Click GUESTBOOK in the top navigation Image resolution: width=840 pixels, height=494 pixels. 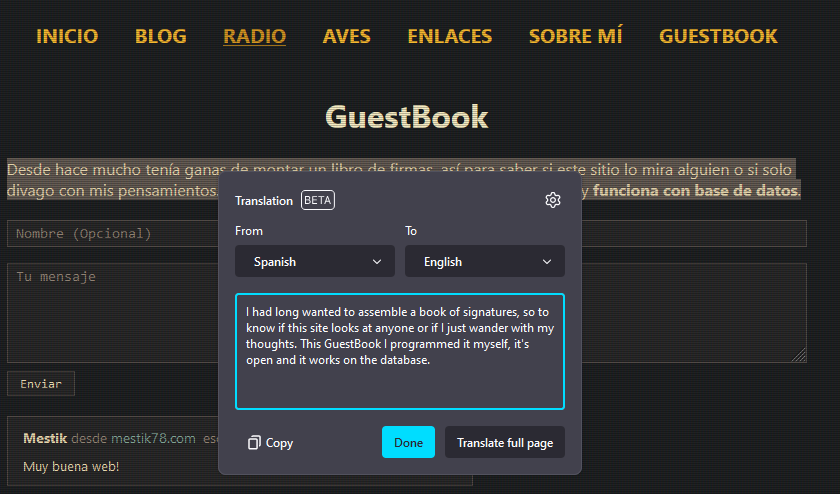pos(717,37)
